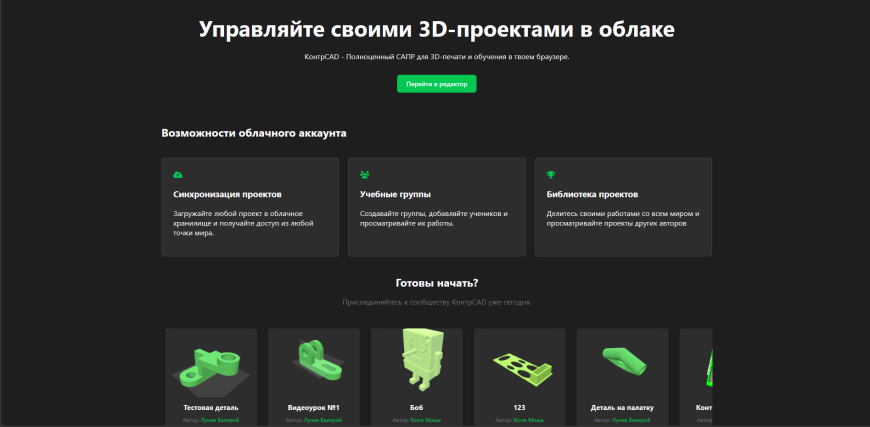Open author Лунев Валерий under Тестовая деталь

[220, 420]
